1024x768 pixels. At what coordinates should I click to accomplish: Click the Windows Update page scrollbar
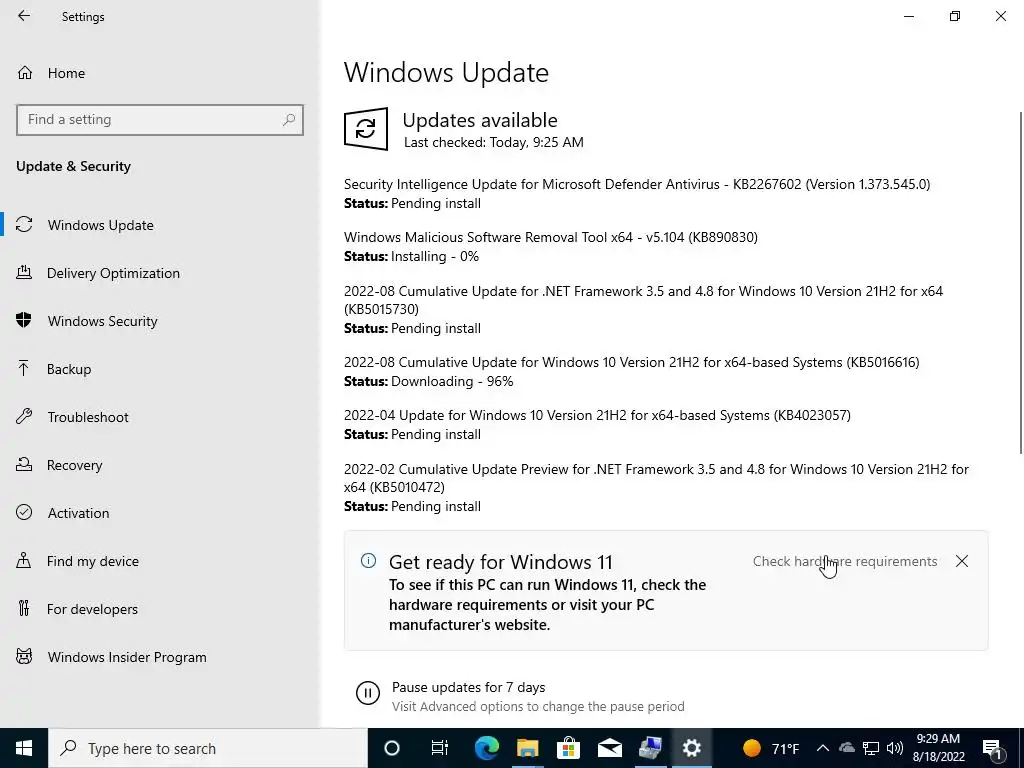click(1021, 282)
